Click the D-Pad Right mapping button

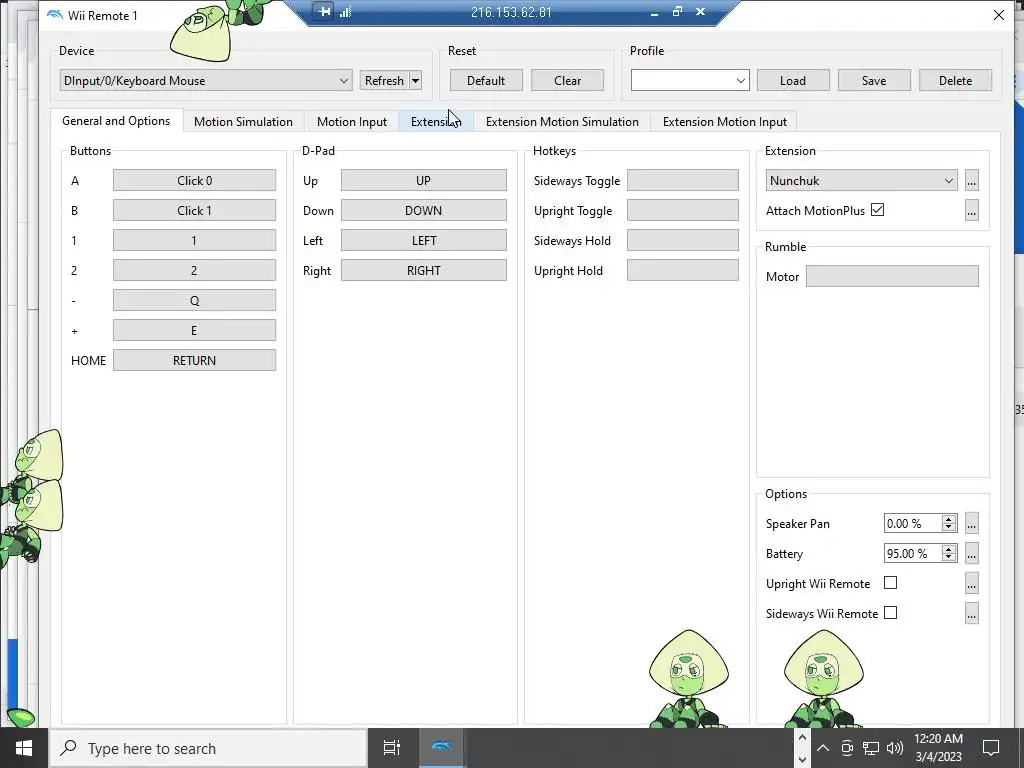[423, 271]
